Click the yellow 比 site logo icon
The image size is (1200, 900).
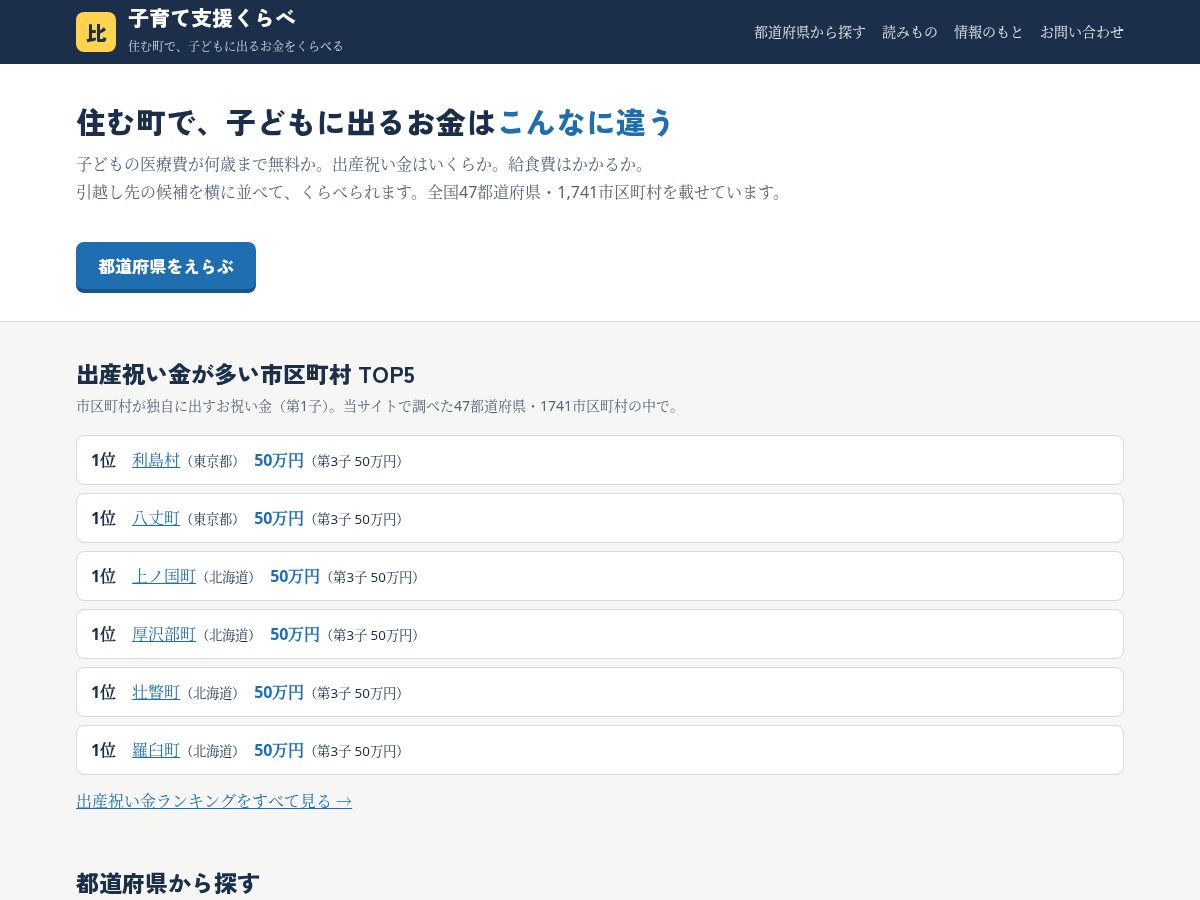click(96, 32)
